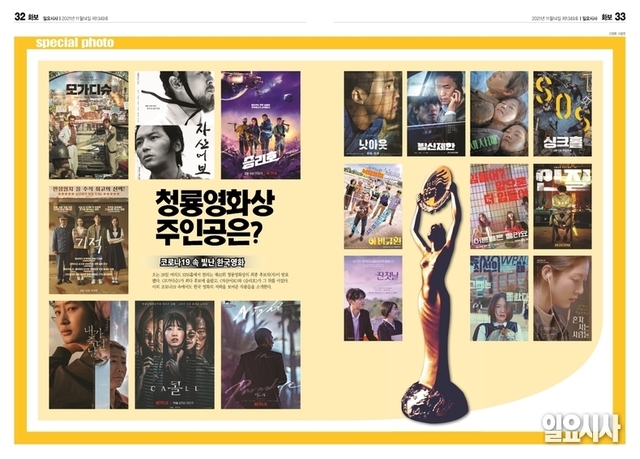This screenshot has height=459, width=640.
Task: Open the 낫아웃 poster
Action: click(373, 114)
